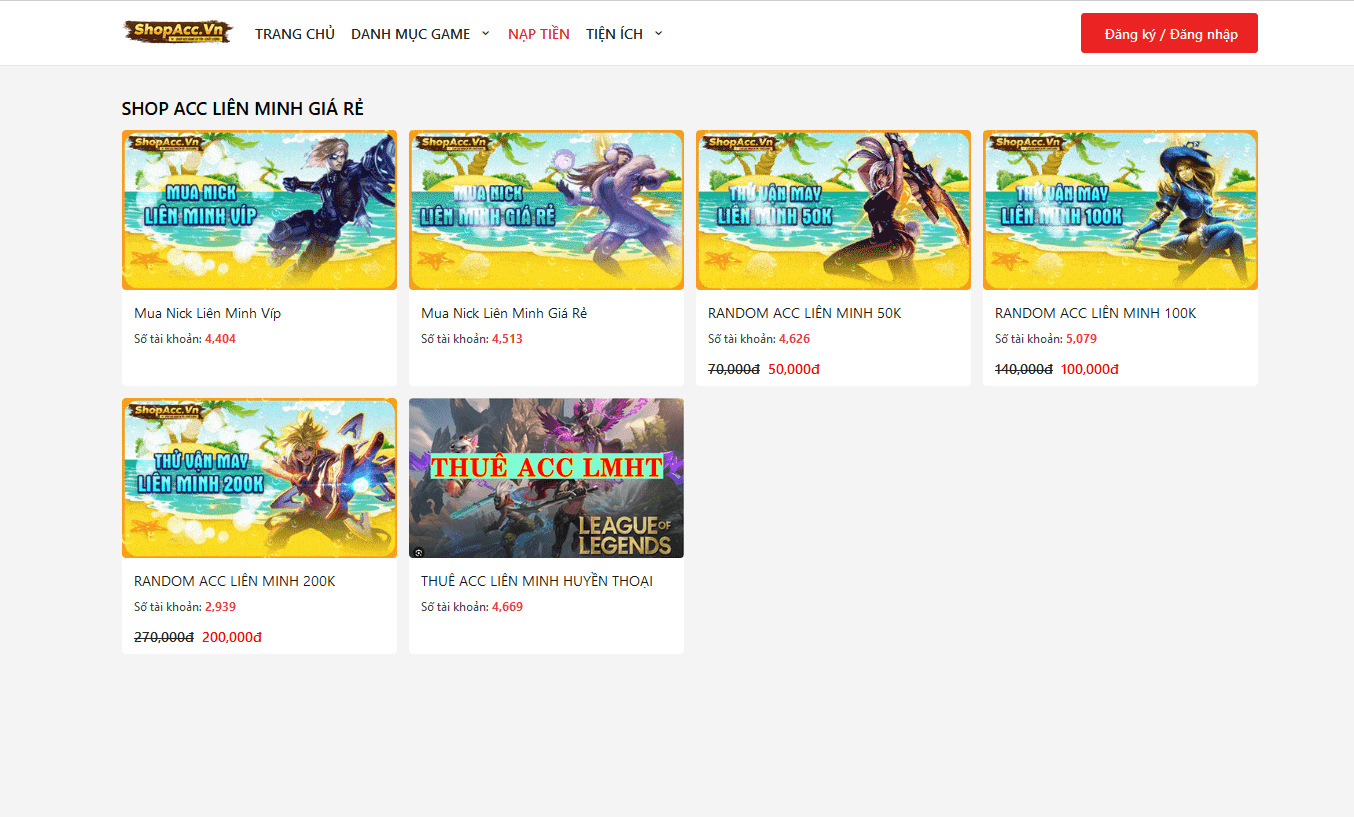Click the account count 4,513
The width and height of the screenshot is (1354, 817).
507,339
